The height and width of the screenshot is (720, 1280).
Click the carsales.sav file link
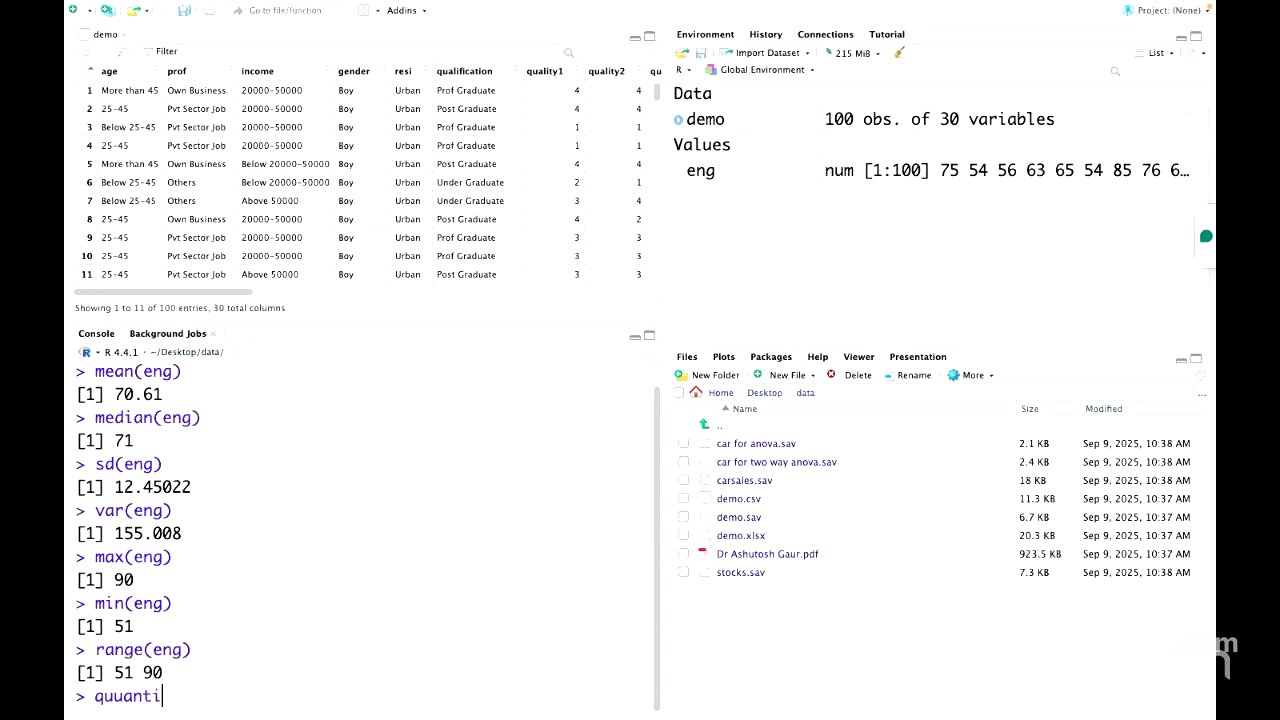coord(744,480)
